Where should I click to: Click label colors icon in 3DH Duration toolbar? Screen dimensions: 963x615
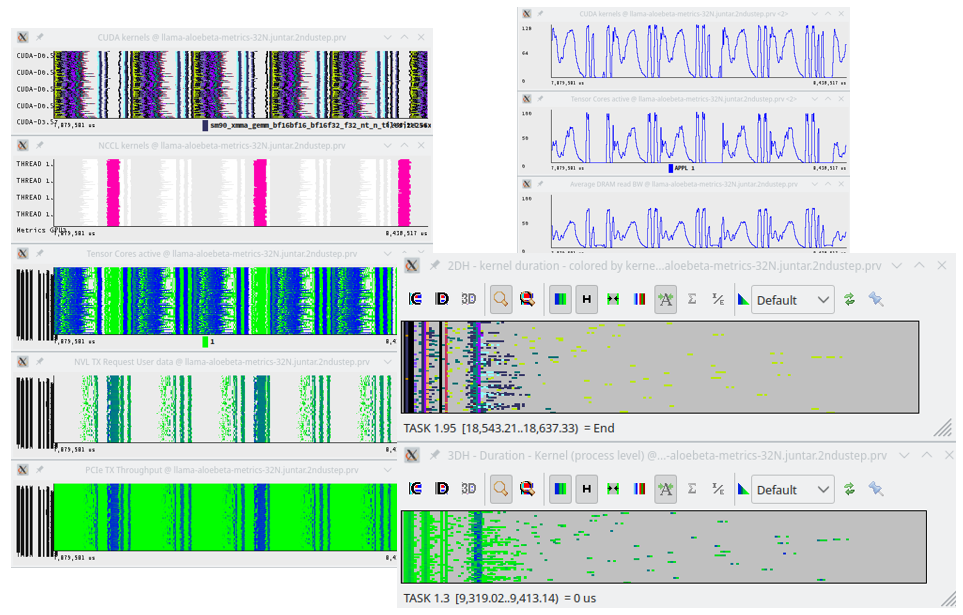pos(639,489)
